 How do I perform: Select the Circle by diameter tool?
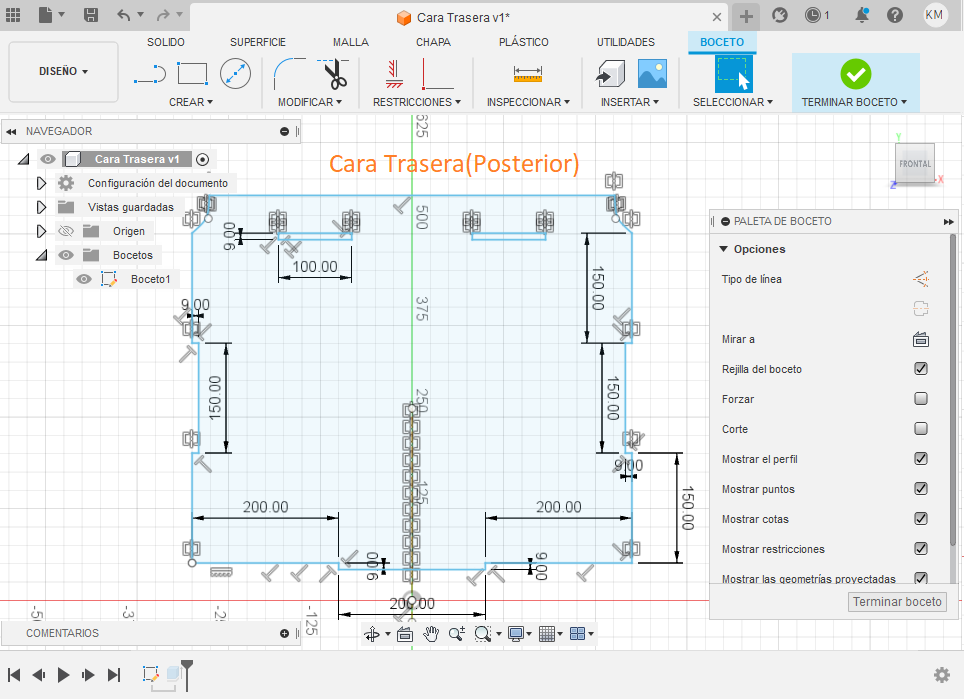pyautogui.click(x=235, y=74)
